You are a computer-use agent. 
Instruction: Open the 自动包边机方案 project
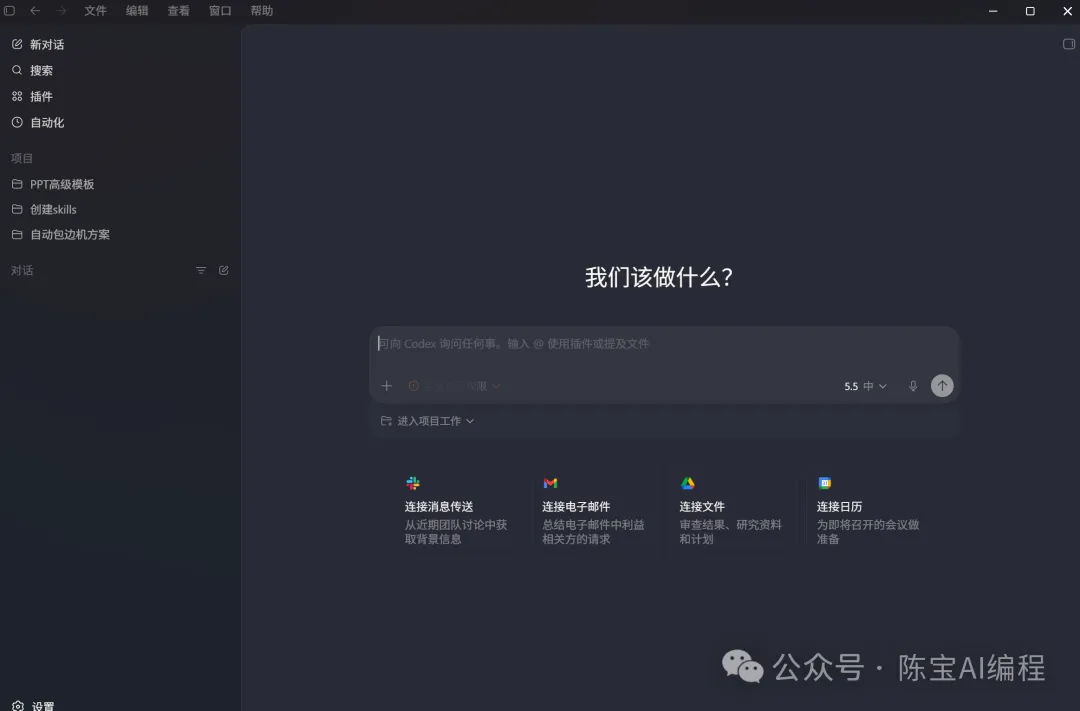pos(70,234)
